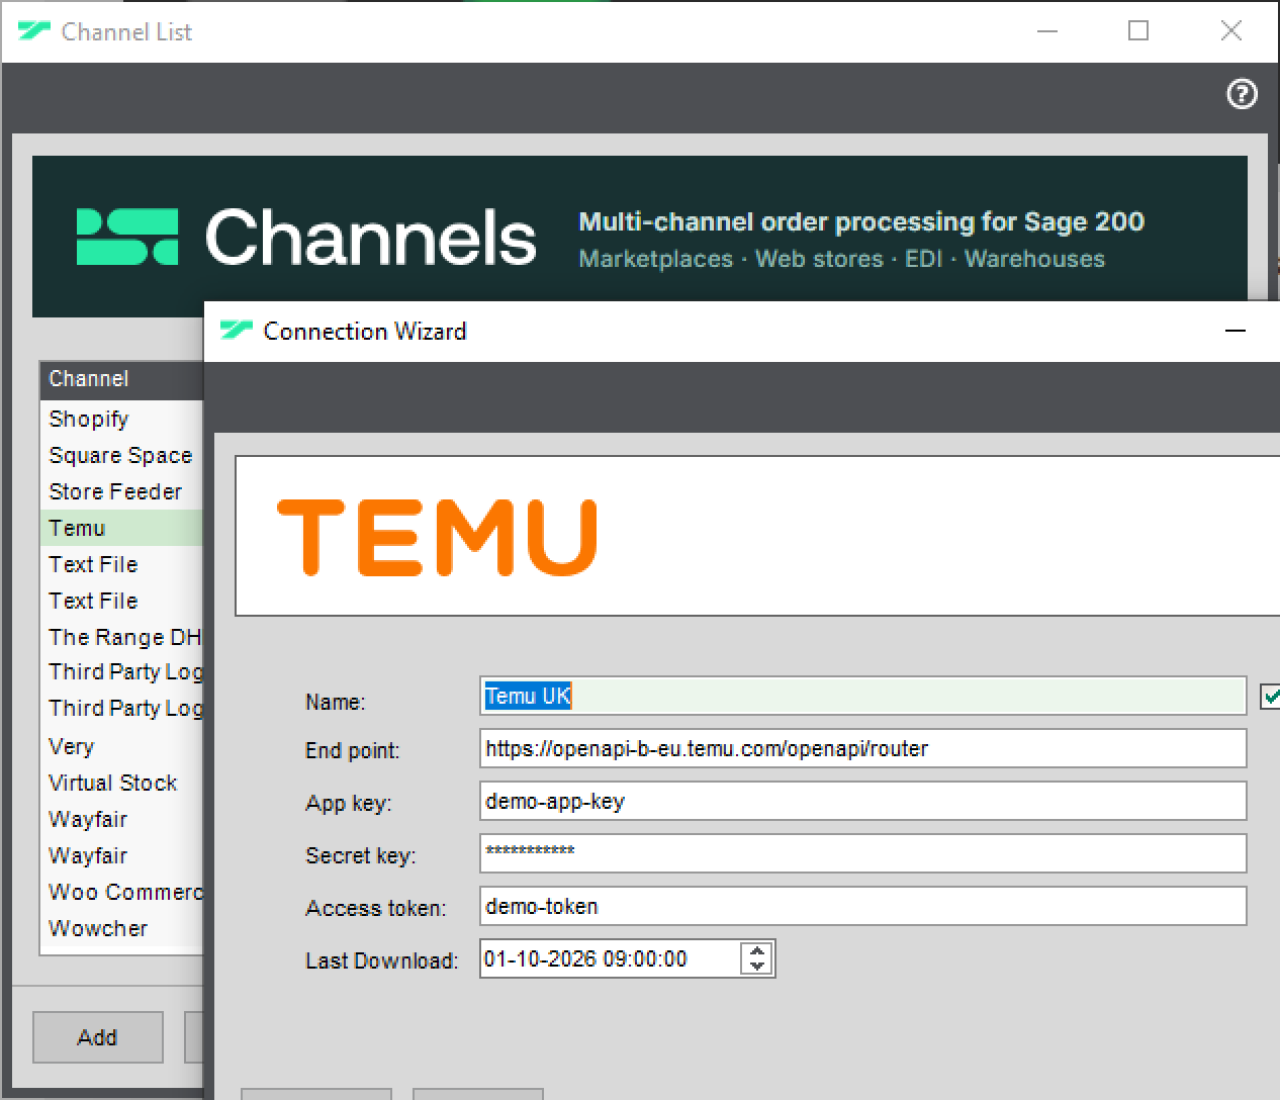The height and width of the screenshot is (1100, 1280).
Task: Click the Access token input field
Action: point(863,906)
